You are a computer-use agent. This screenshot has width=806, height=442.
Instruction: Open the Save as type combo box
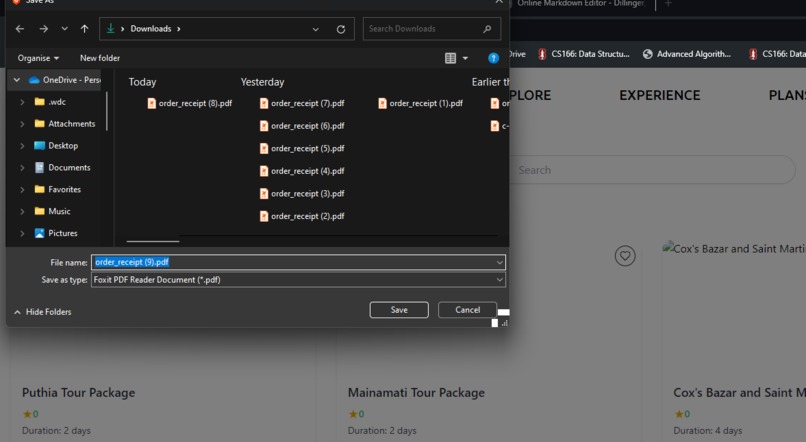(x=298, y=280)
